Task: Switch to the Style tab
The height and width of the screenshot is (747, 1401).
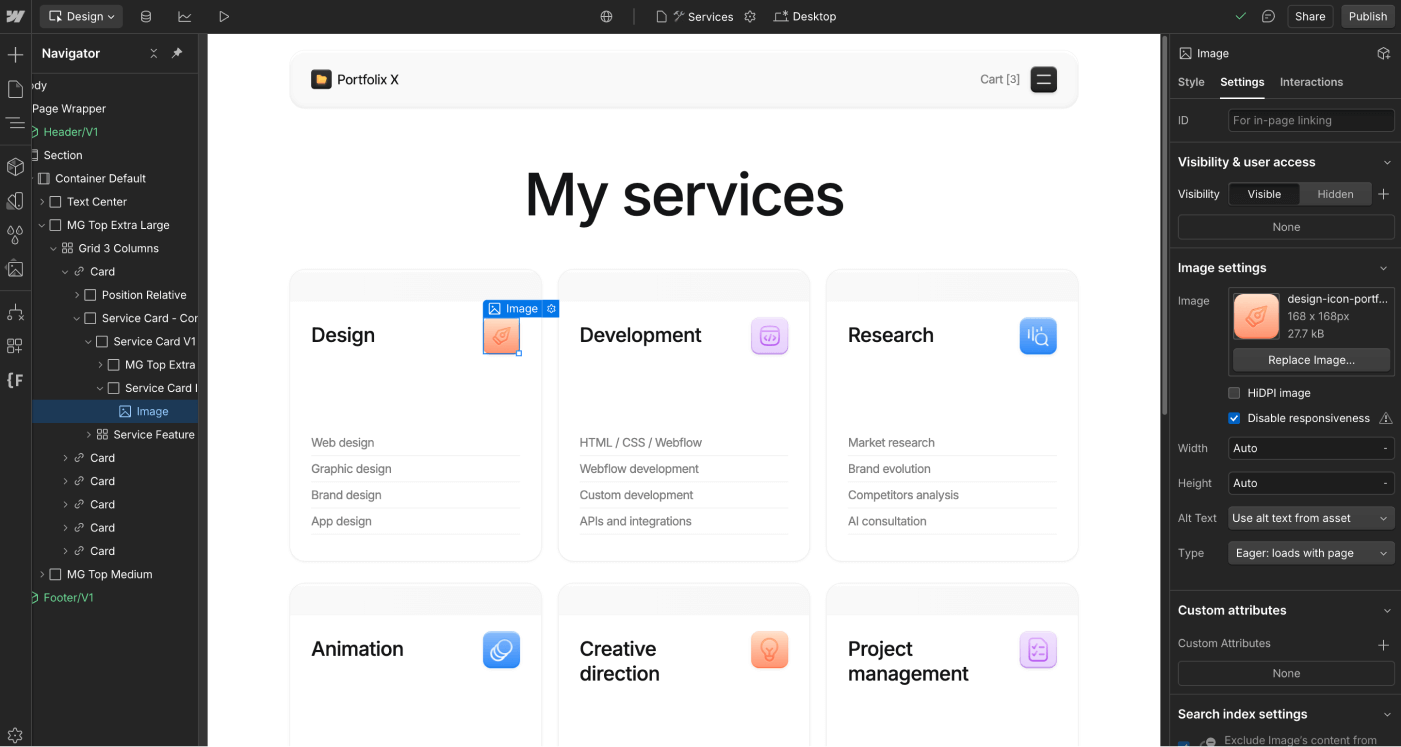Action: click(x=1190, y=82)
